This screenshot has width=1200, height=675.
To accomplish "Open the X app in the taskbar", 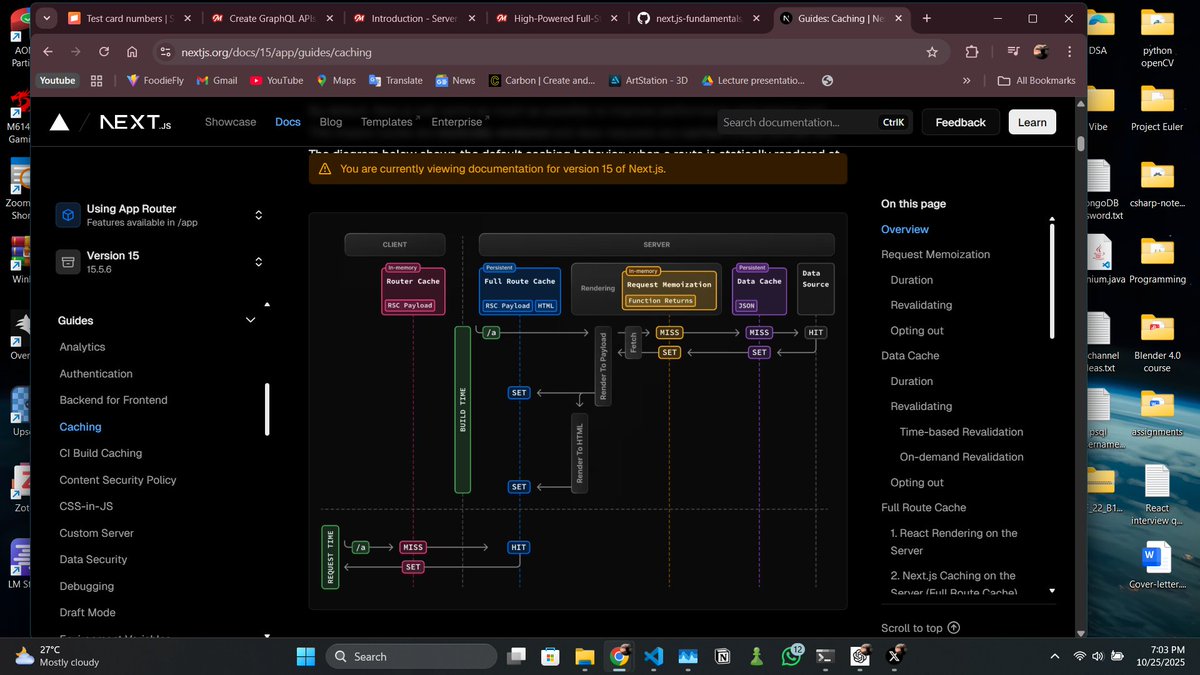I will point(897,657).
